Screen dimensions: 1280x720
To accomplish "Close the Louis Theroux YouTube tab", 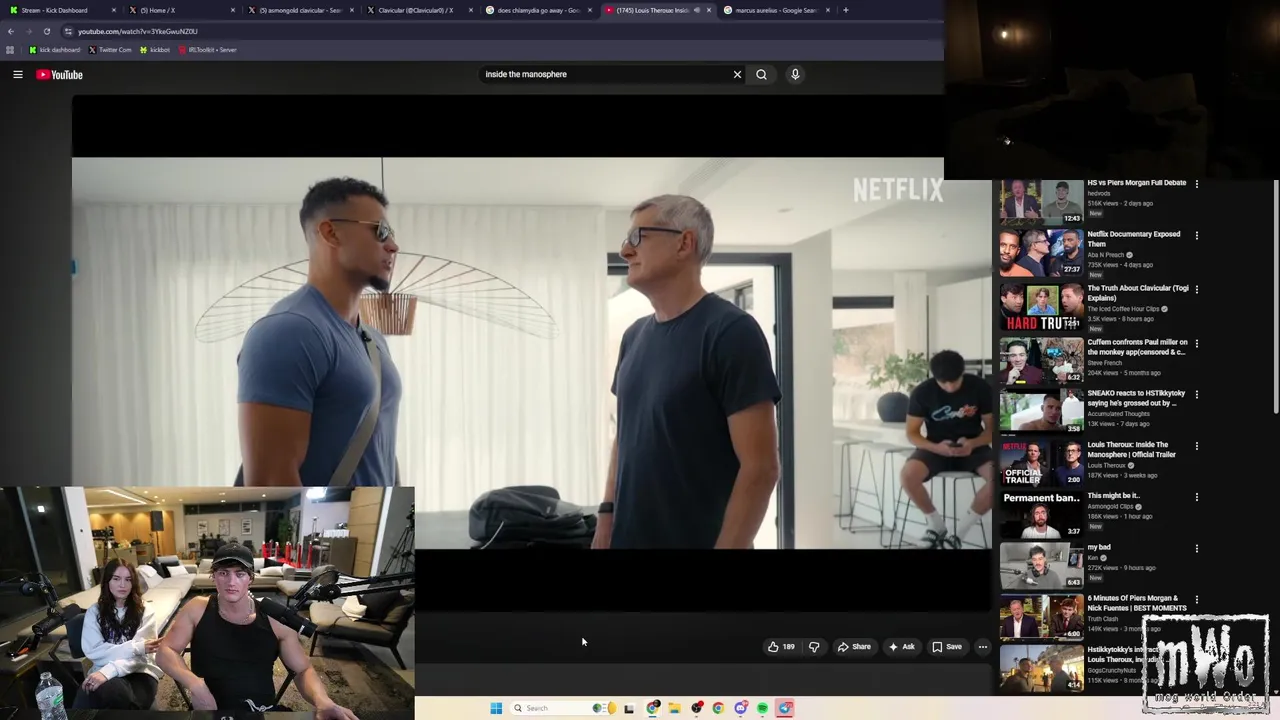I will pyautogui.click(x=709, y=10).
